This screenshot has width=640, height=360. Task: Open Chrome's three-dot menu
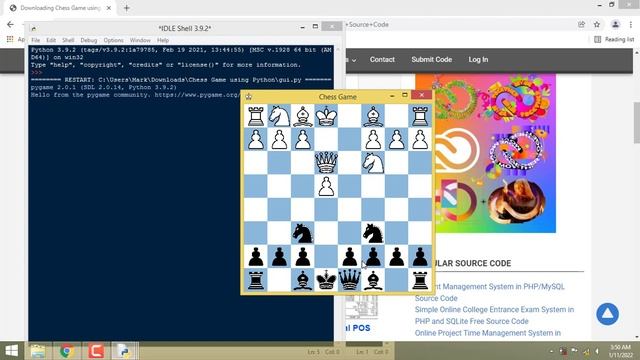coord(631,24)
